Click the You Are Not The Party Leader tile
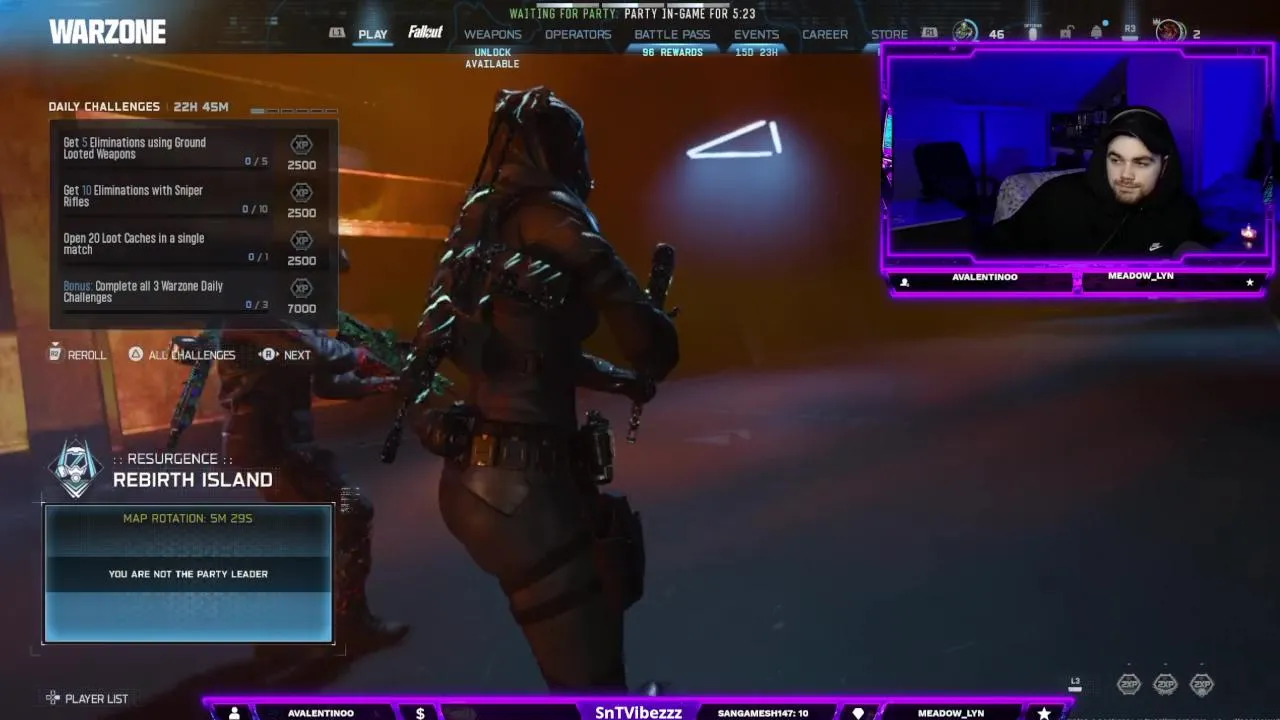 pyautogui.click(x=188, y=574)
